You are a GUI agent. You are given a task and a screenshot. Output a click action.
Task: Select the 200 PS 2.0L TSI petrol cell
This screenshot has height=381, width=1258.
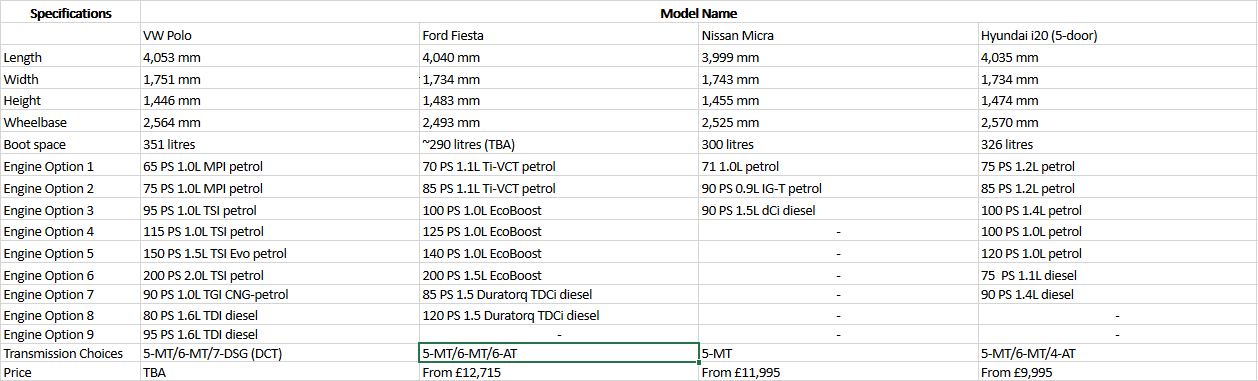280,275
